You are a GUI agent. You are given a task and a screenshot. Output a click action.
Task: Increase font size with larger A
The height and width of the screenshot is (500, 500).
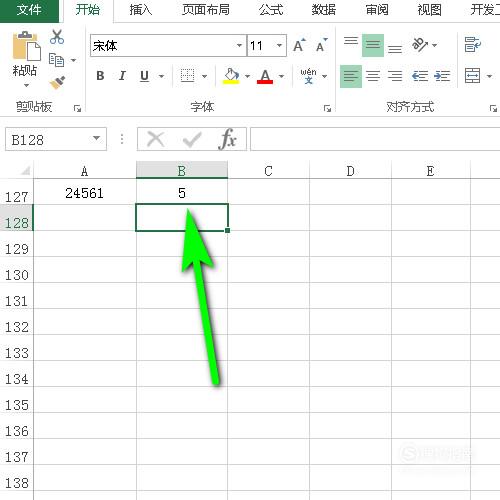coord(299,45)
